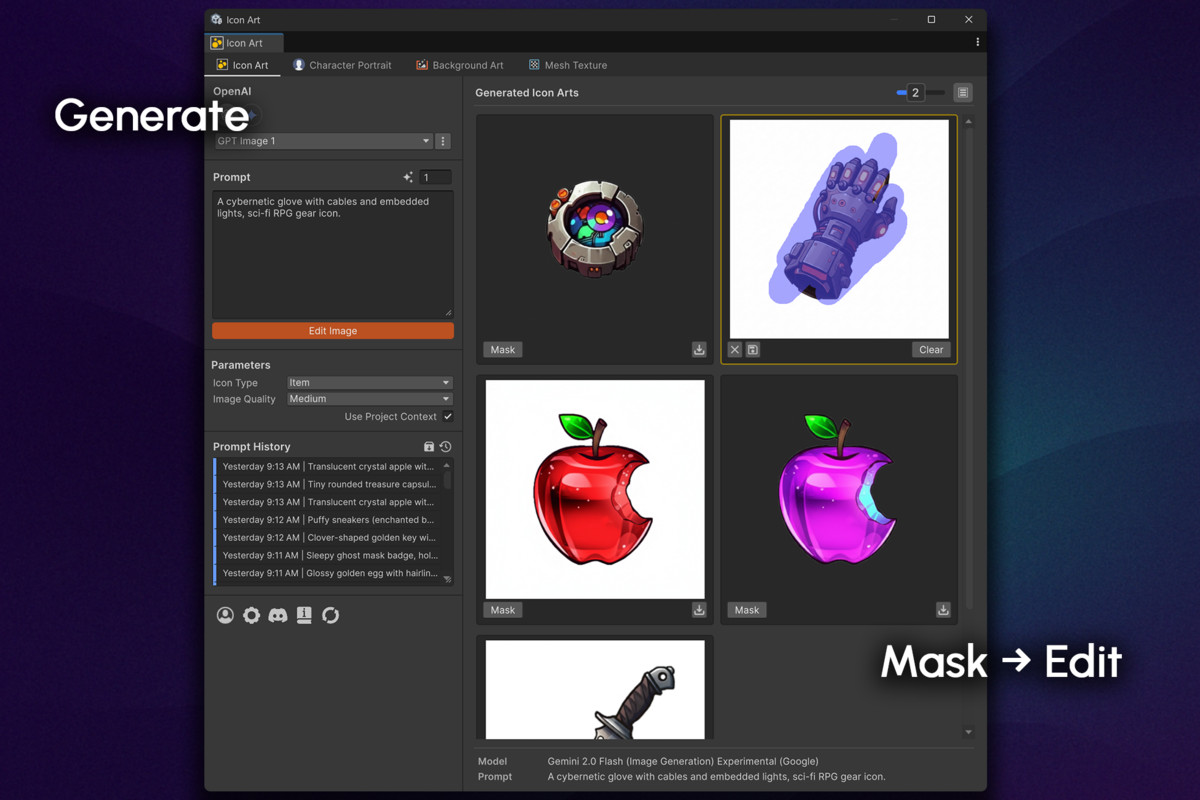
Task: Click Mask on the red apple icon
Action: pyautogui.click(x=502, y=609)
